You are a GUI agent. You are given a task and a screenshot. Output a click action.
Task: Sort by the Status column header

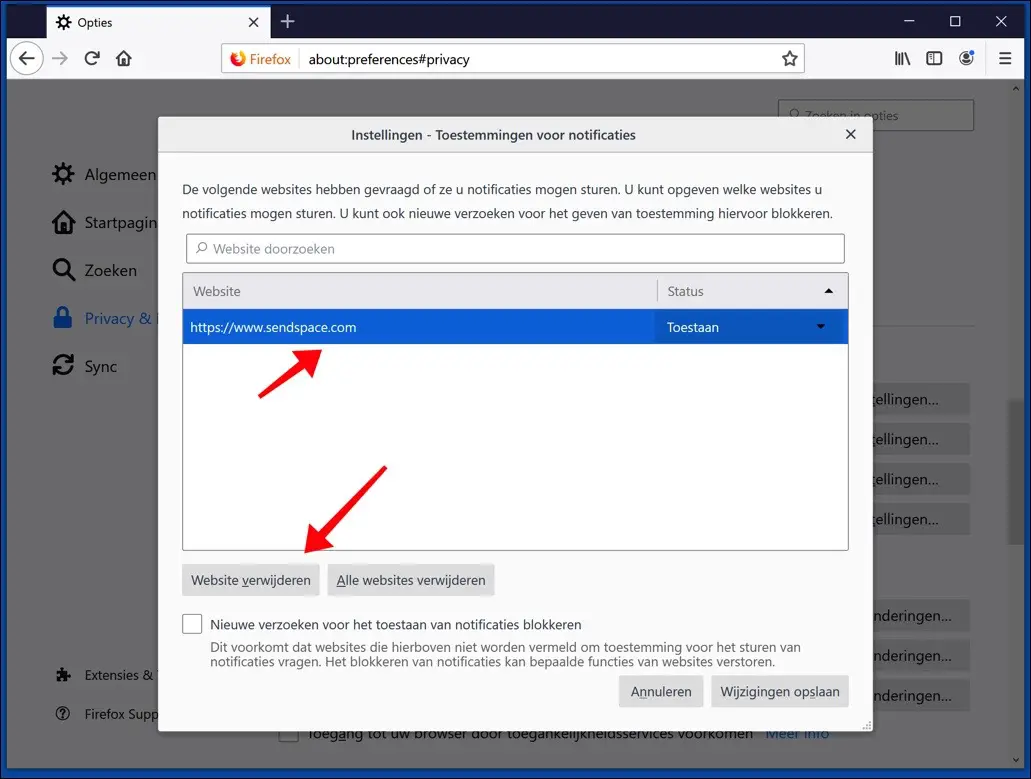click(x=752, y=291)
